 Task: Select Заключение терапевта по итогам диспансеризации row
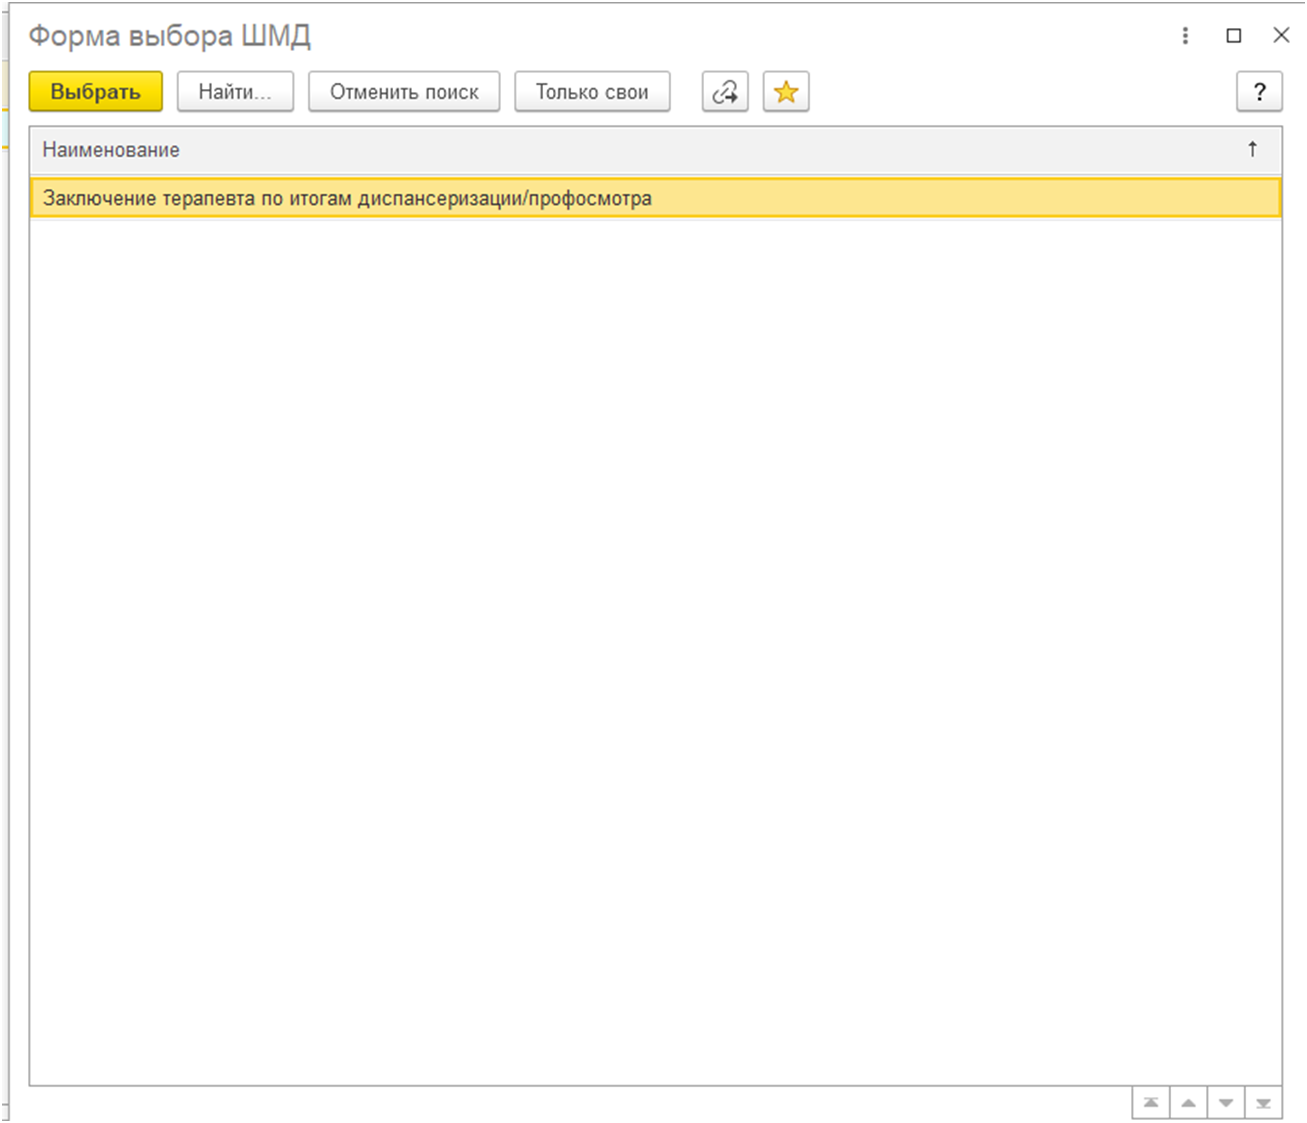coord(347,198)
